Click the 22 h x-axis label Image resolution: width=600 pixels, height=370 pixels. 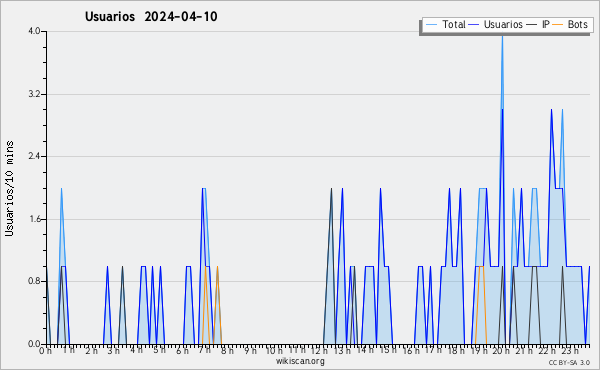547,350
